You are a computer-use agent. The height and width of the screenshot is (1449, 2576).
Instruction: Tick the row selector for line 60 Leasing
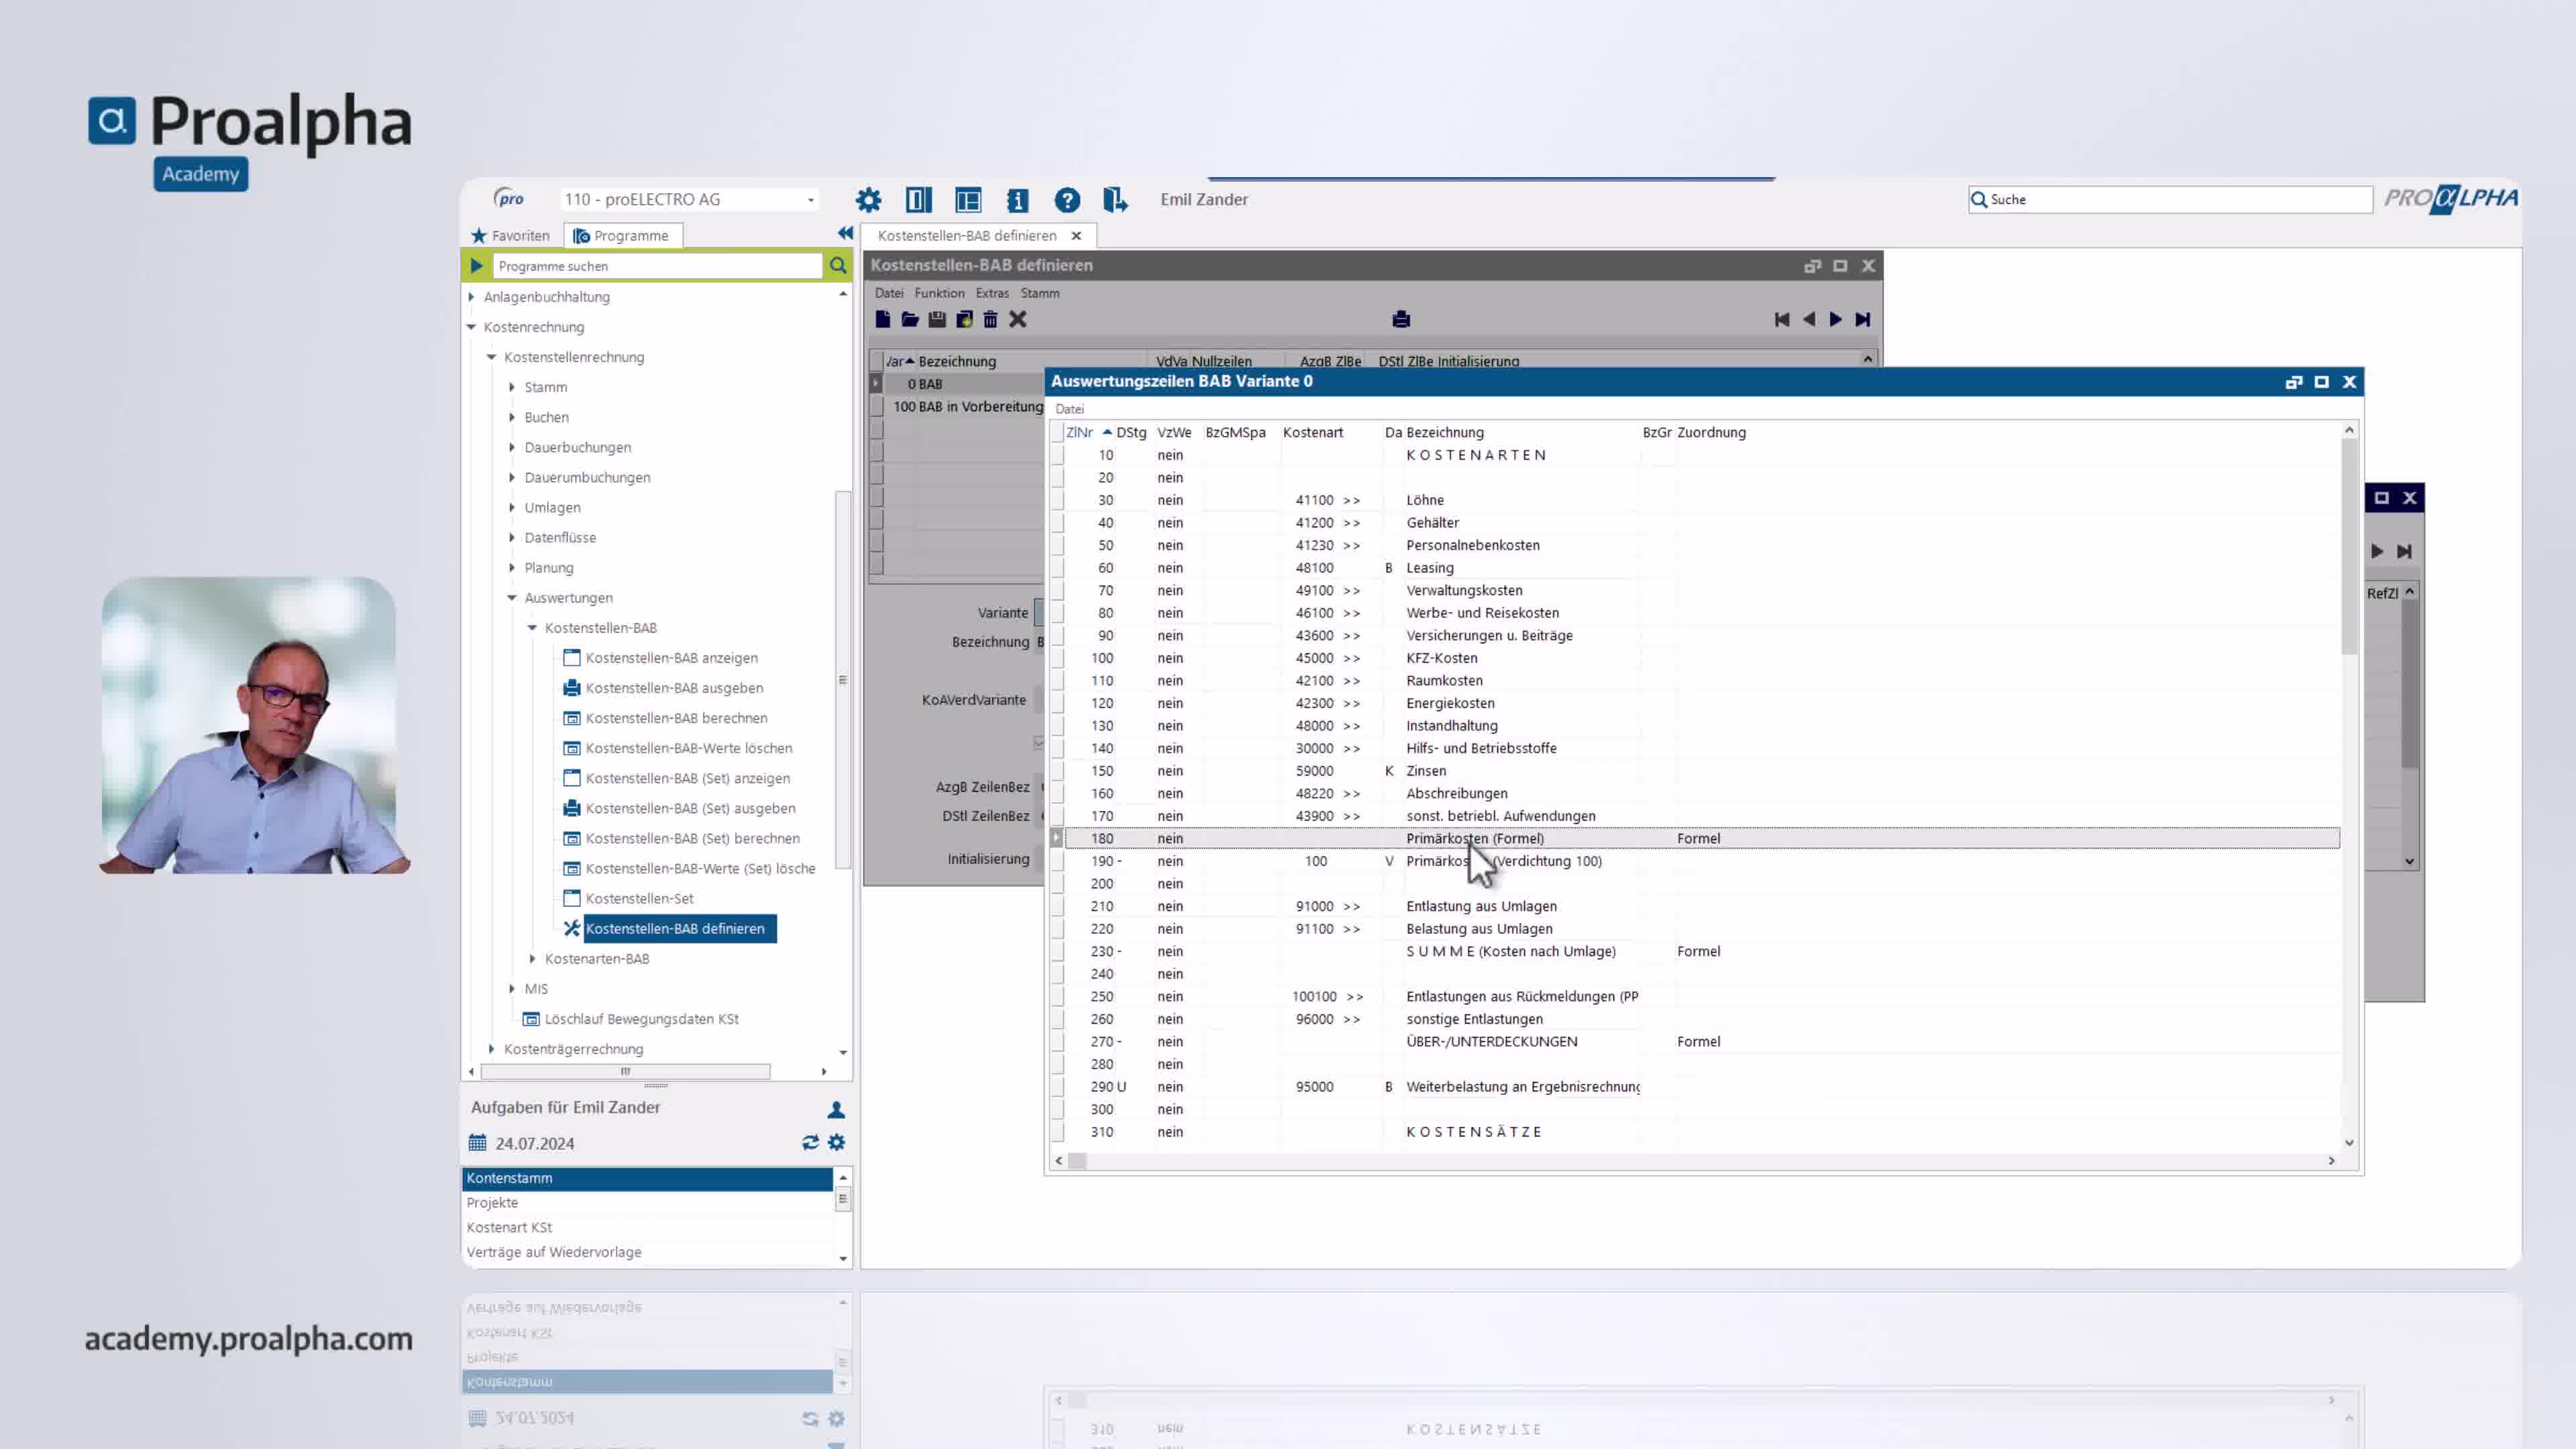(x=1057, y=568)
